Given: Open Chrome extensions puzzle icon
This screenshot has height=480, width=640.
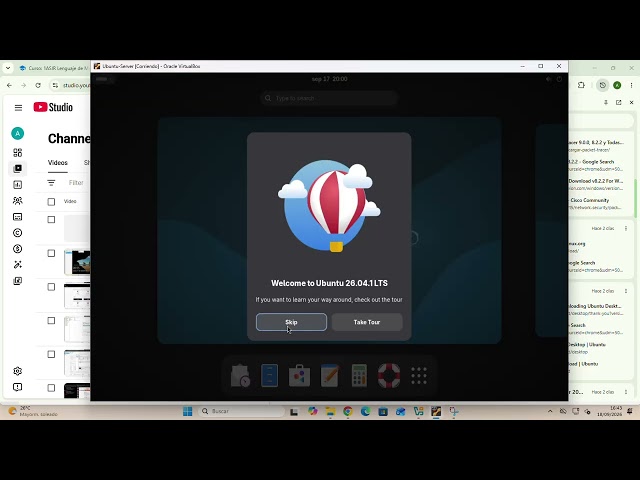Looking at the screenshot, I should [x=581, y=85].
